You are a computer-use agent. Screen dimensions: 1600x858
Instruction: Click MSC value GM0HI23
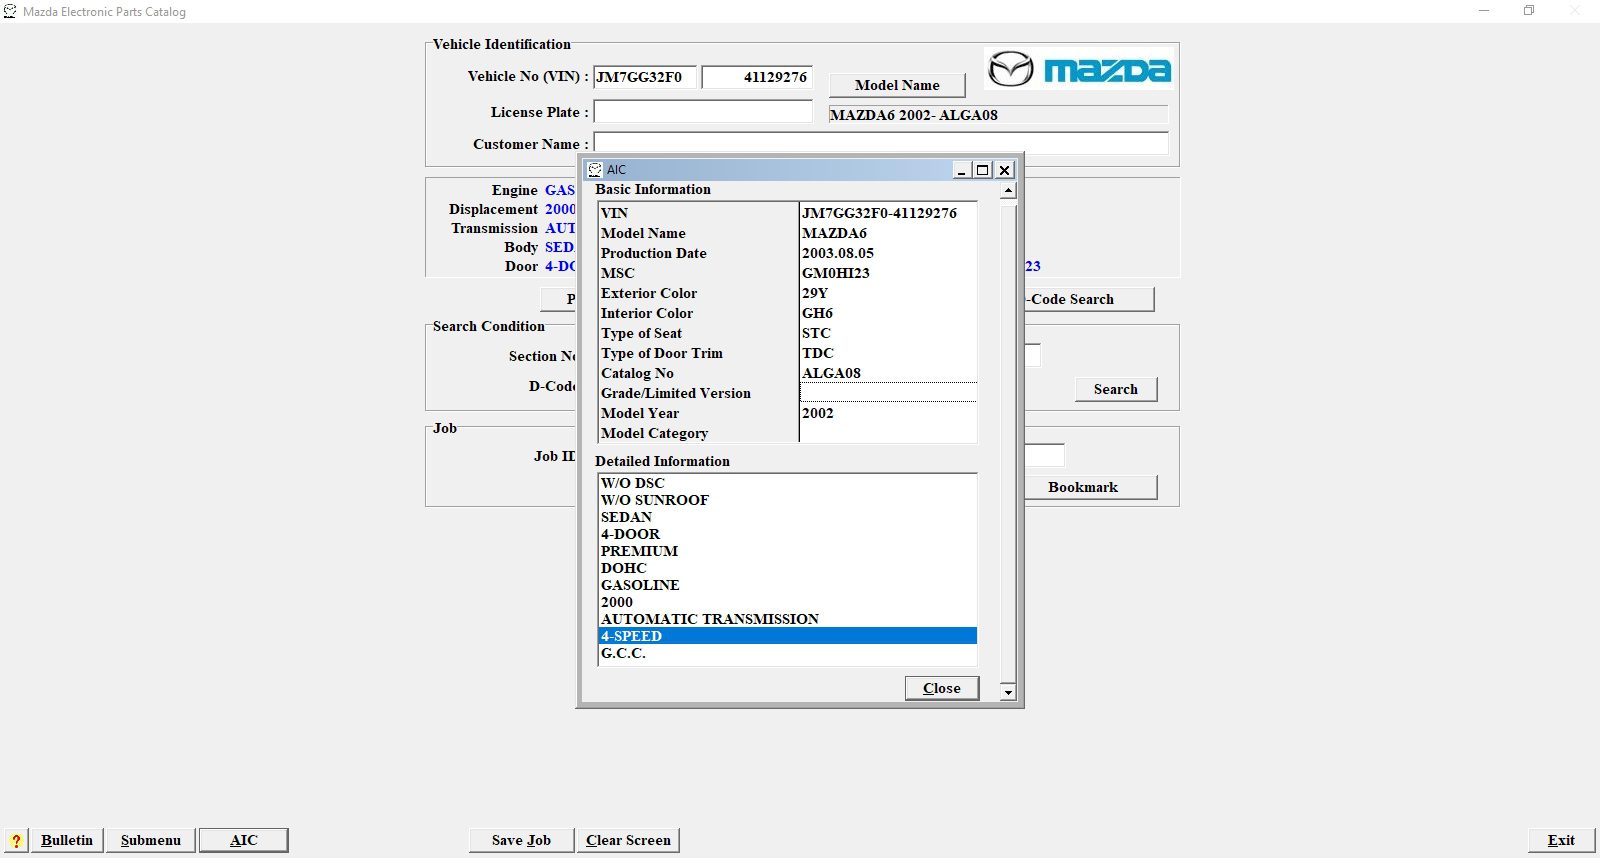point(888,273)
